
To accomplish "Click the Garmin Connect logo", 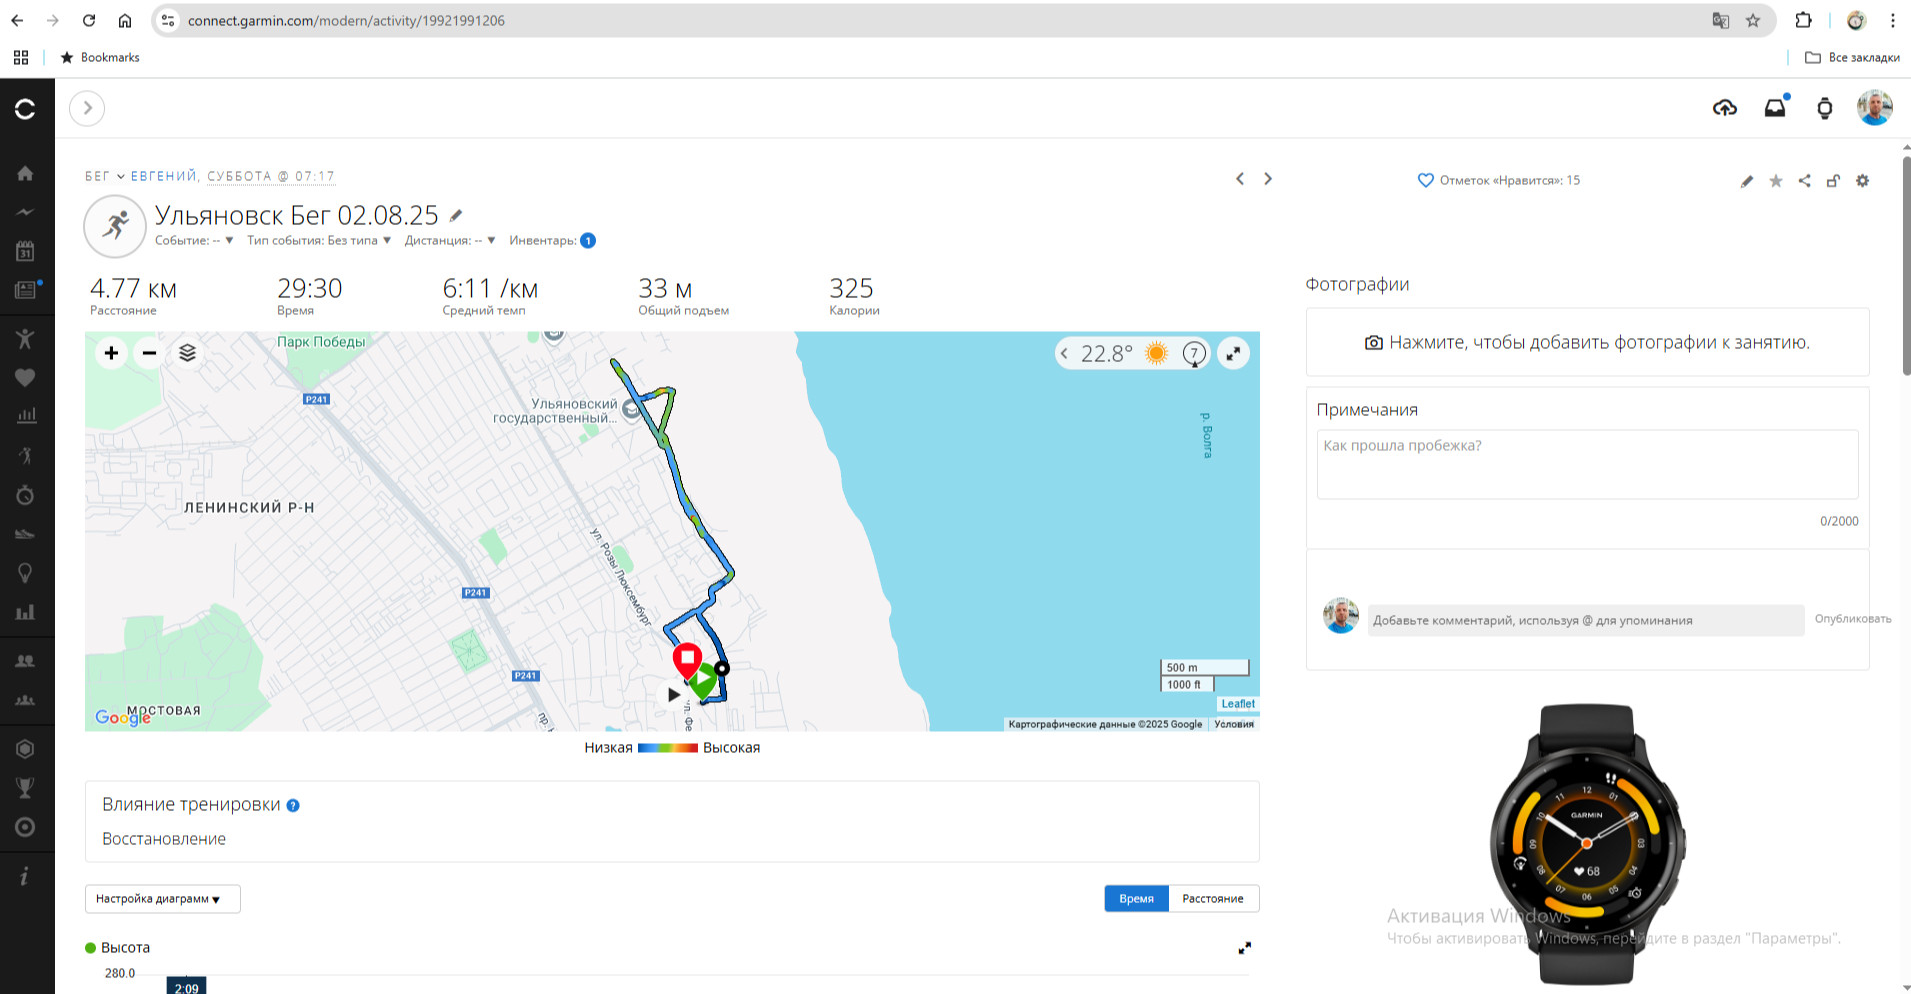I will point(25,109).
